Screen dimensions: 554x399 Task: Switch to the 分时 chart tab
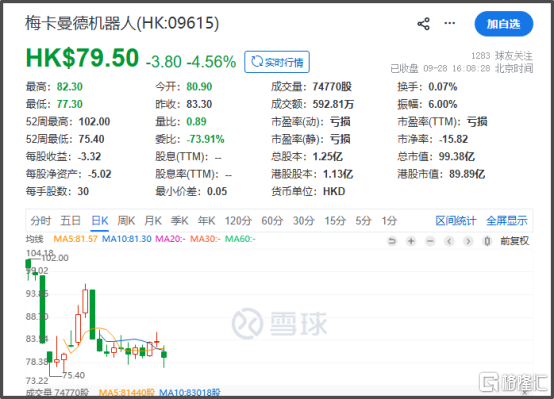pyautogui.click(x=41, y=221)
